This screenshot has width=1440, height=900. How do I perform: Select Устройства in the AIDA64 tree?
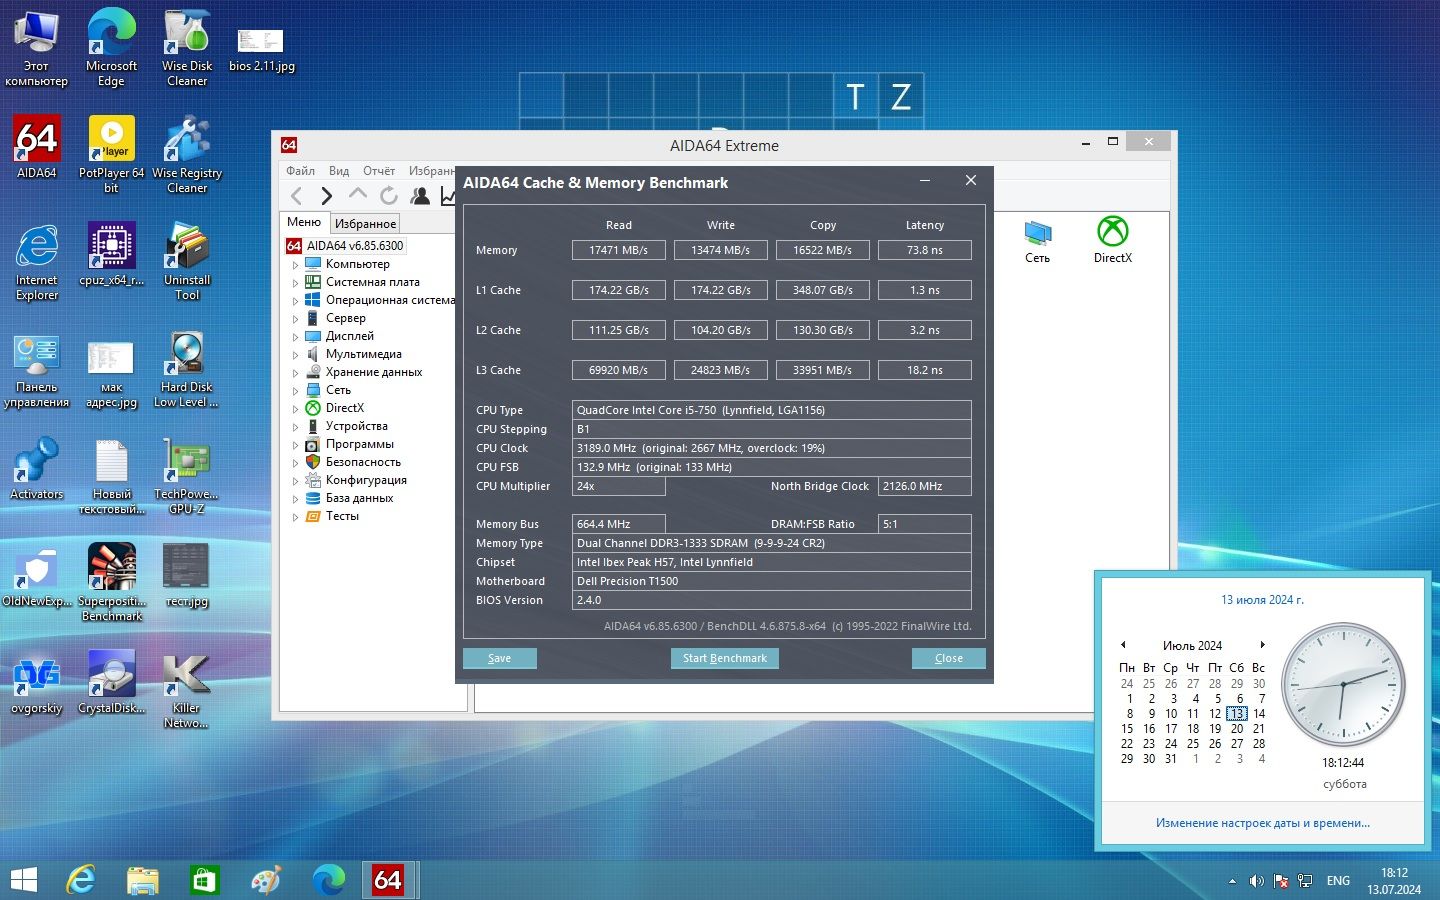[357, 426]
